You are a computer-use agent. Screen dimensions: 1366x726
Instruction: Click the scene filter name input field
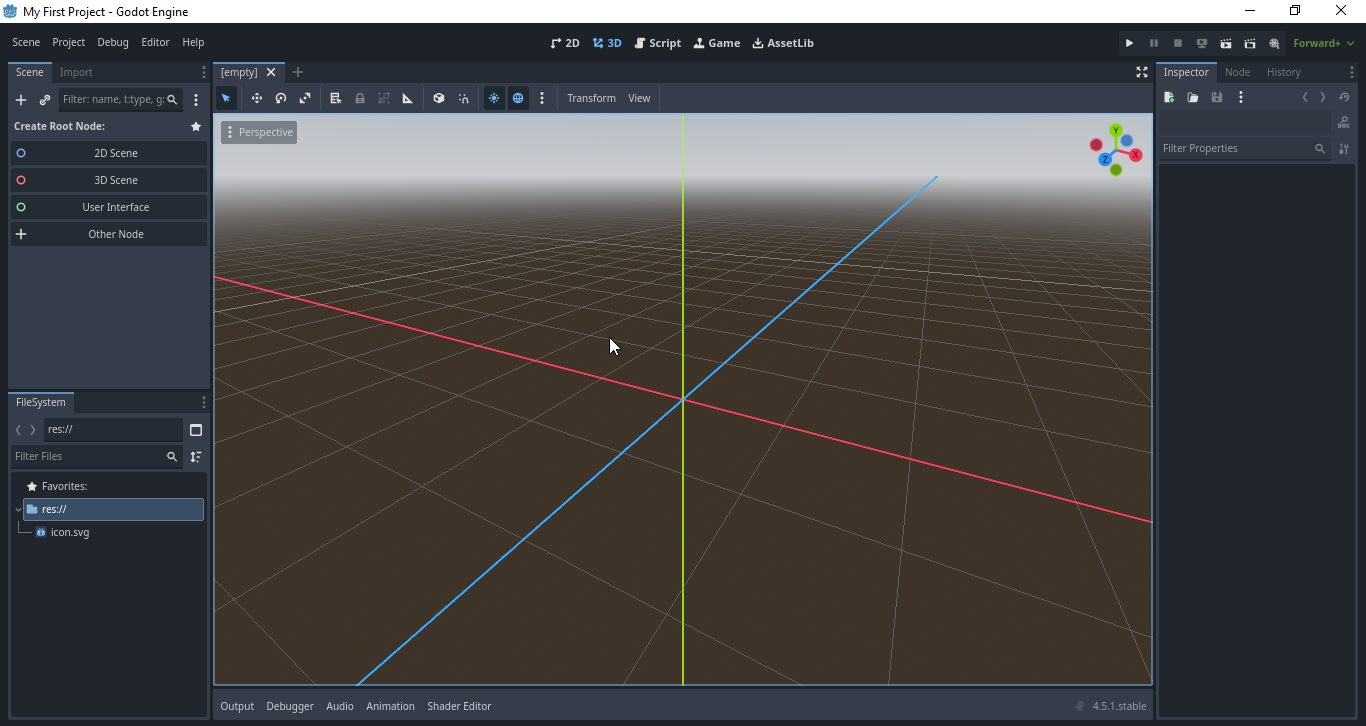(120, 100)
